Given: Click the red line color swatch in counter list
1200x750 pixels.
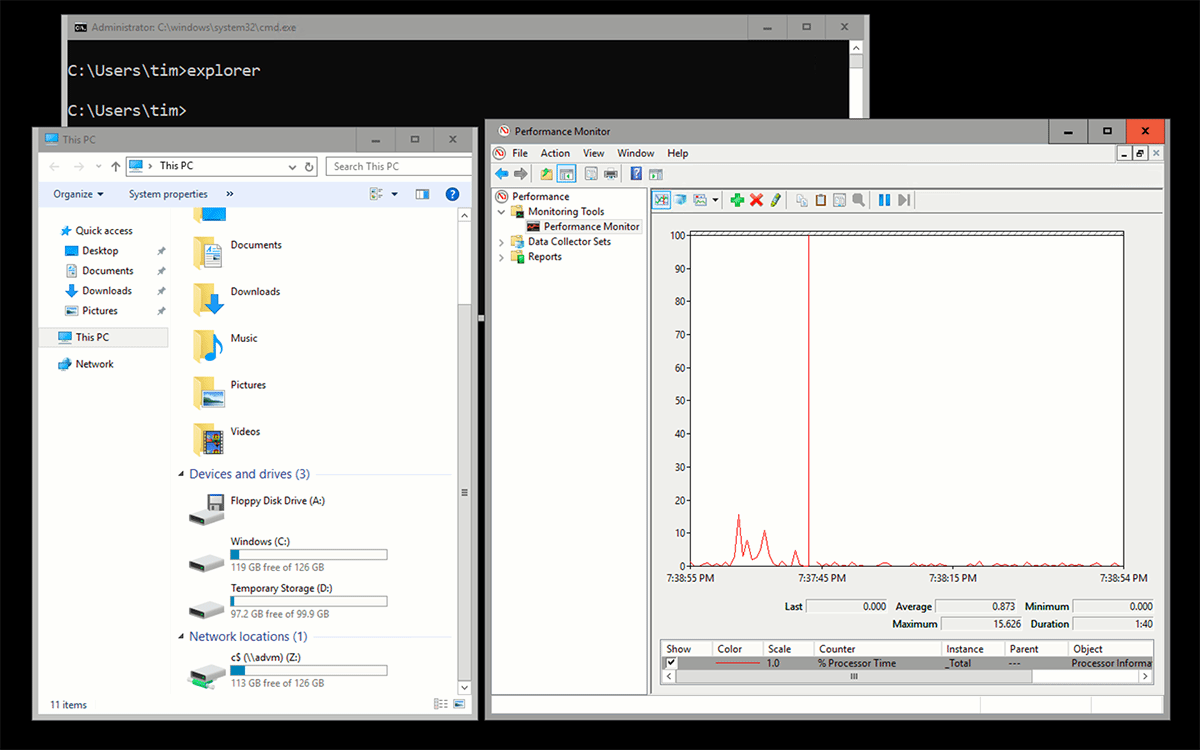Looking at the screenshot, I should tap(738, 663).
